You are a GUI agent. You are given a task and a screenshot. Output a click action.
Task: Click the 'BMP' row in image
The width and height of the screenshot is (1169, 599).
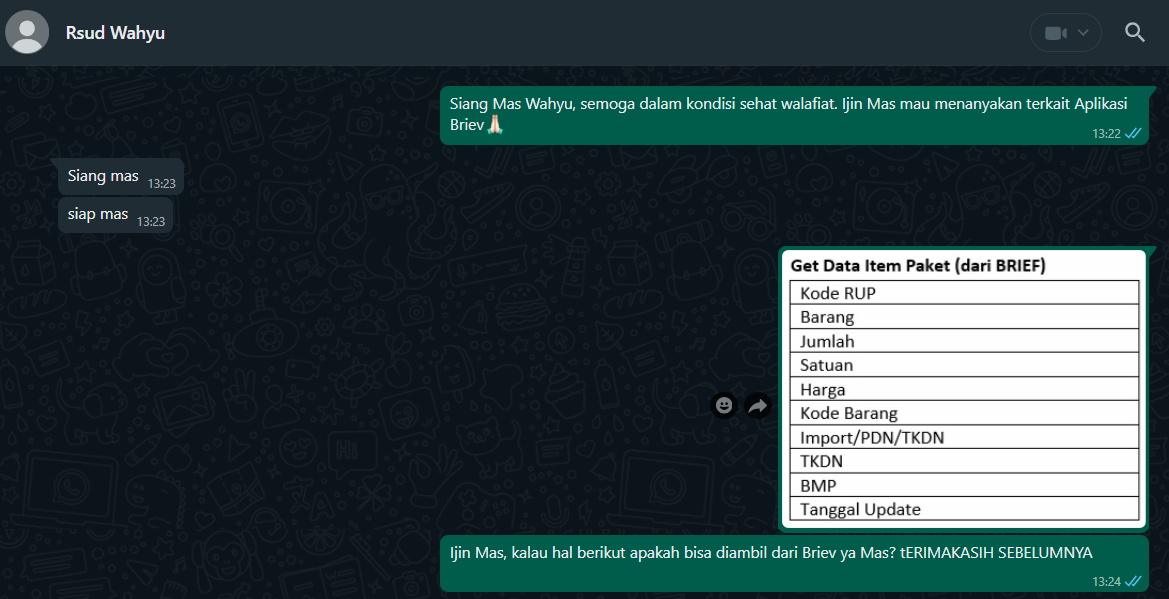(x=964, y=485)
